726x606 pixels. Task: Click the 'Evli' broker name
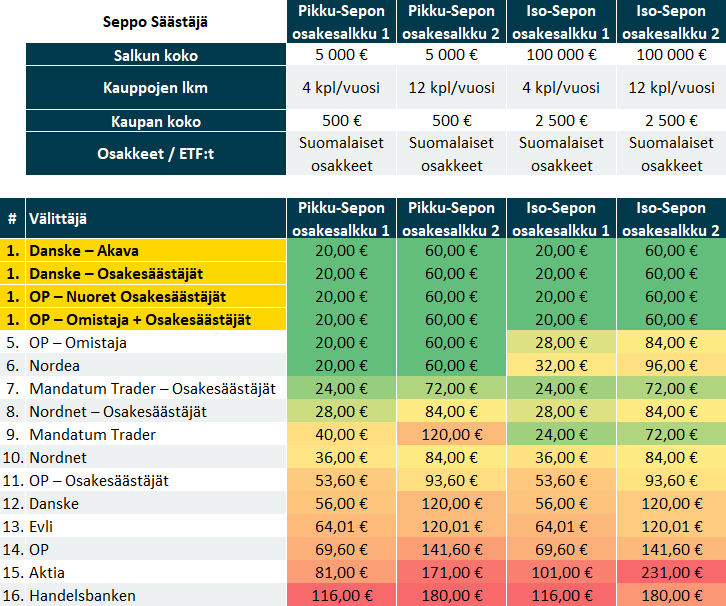click(41, 526)
